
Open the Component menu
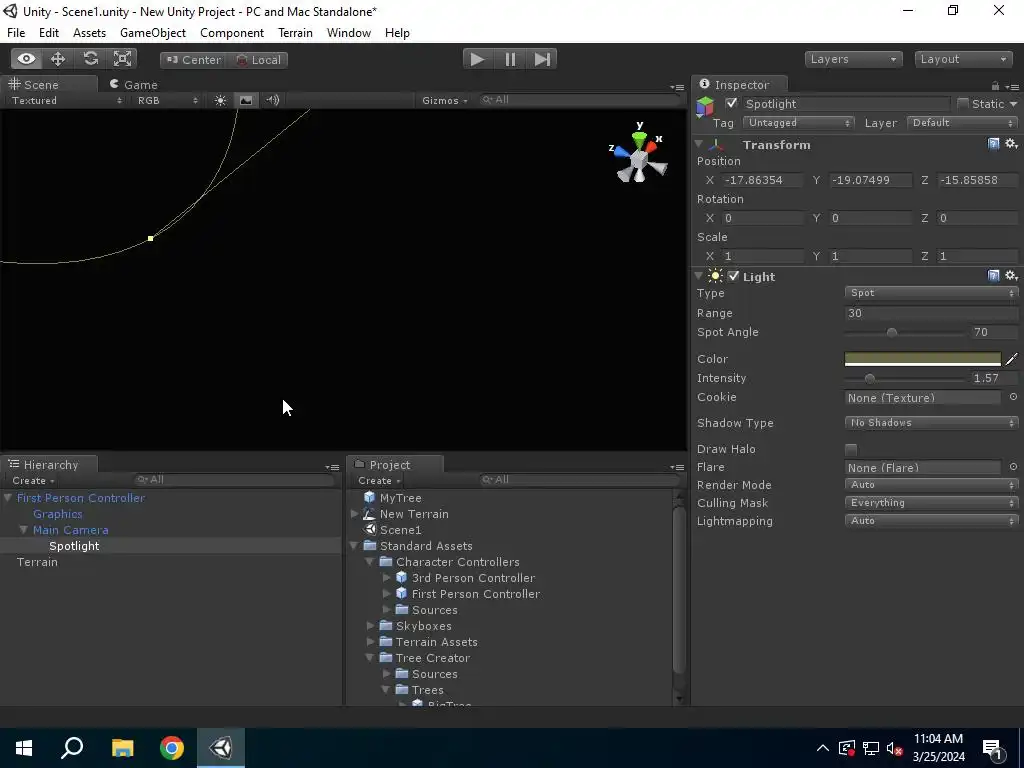coord(232,33)
